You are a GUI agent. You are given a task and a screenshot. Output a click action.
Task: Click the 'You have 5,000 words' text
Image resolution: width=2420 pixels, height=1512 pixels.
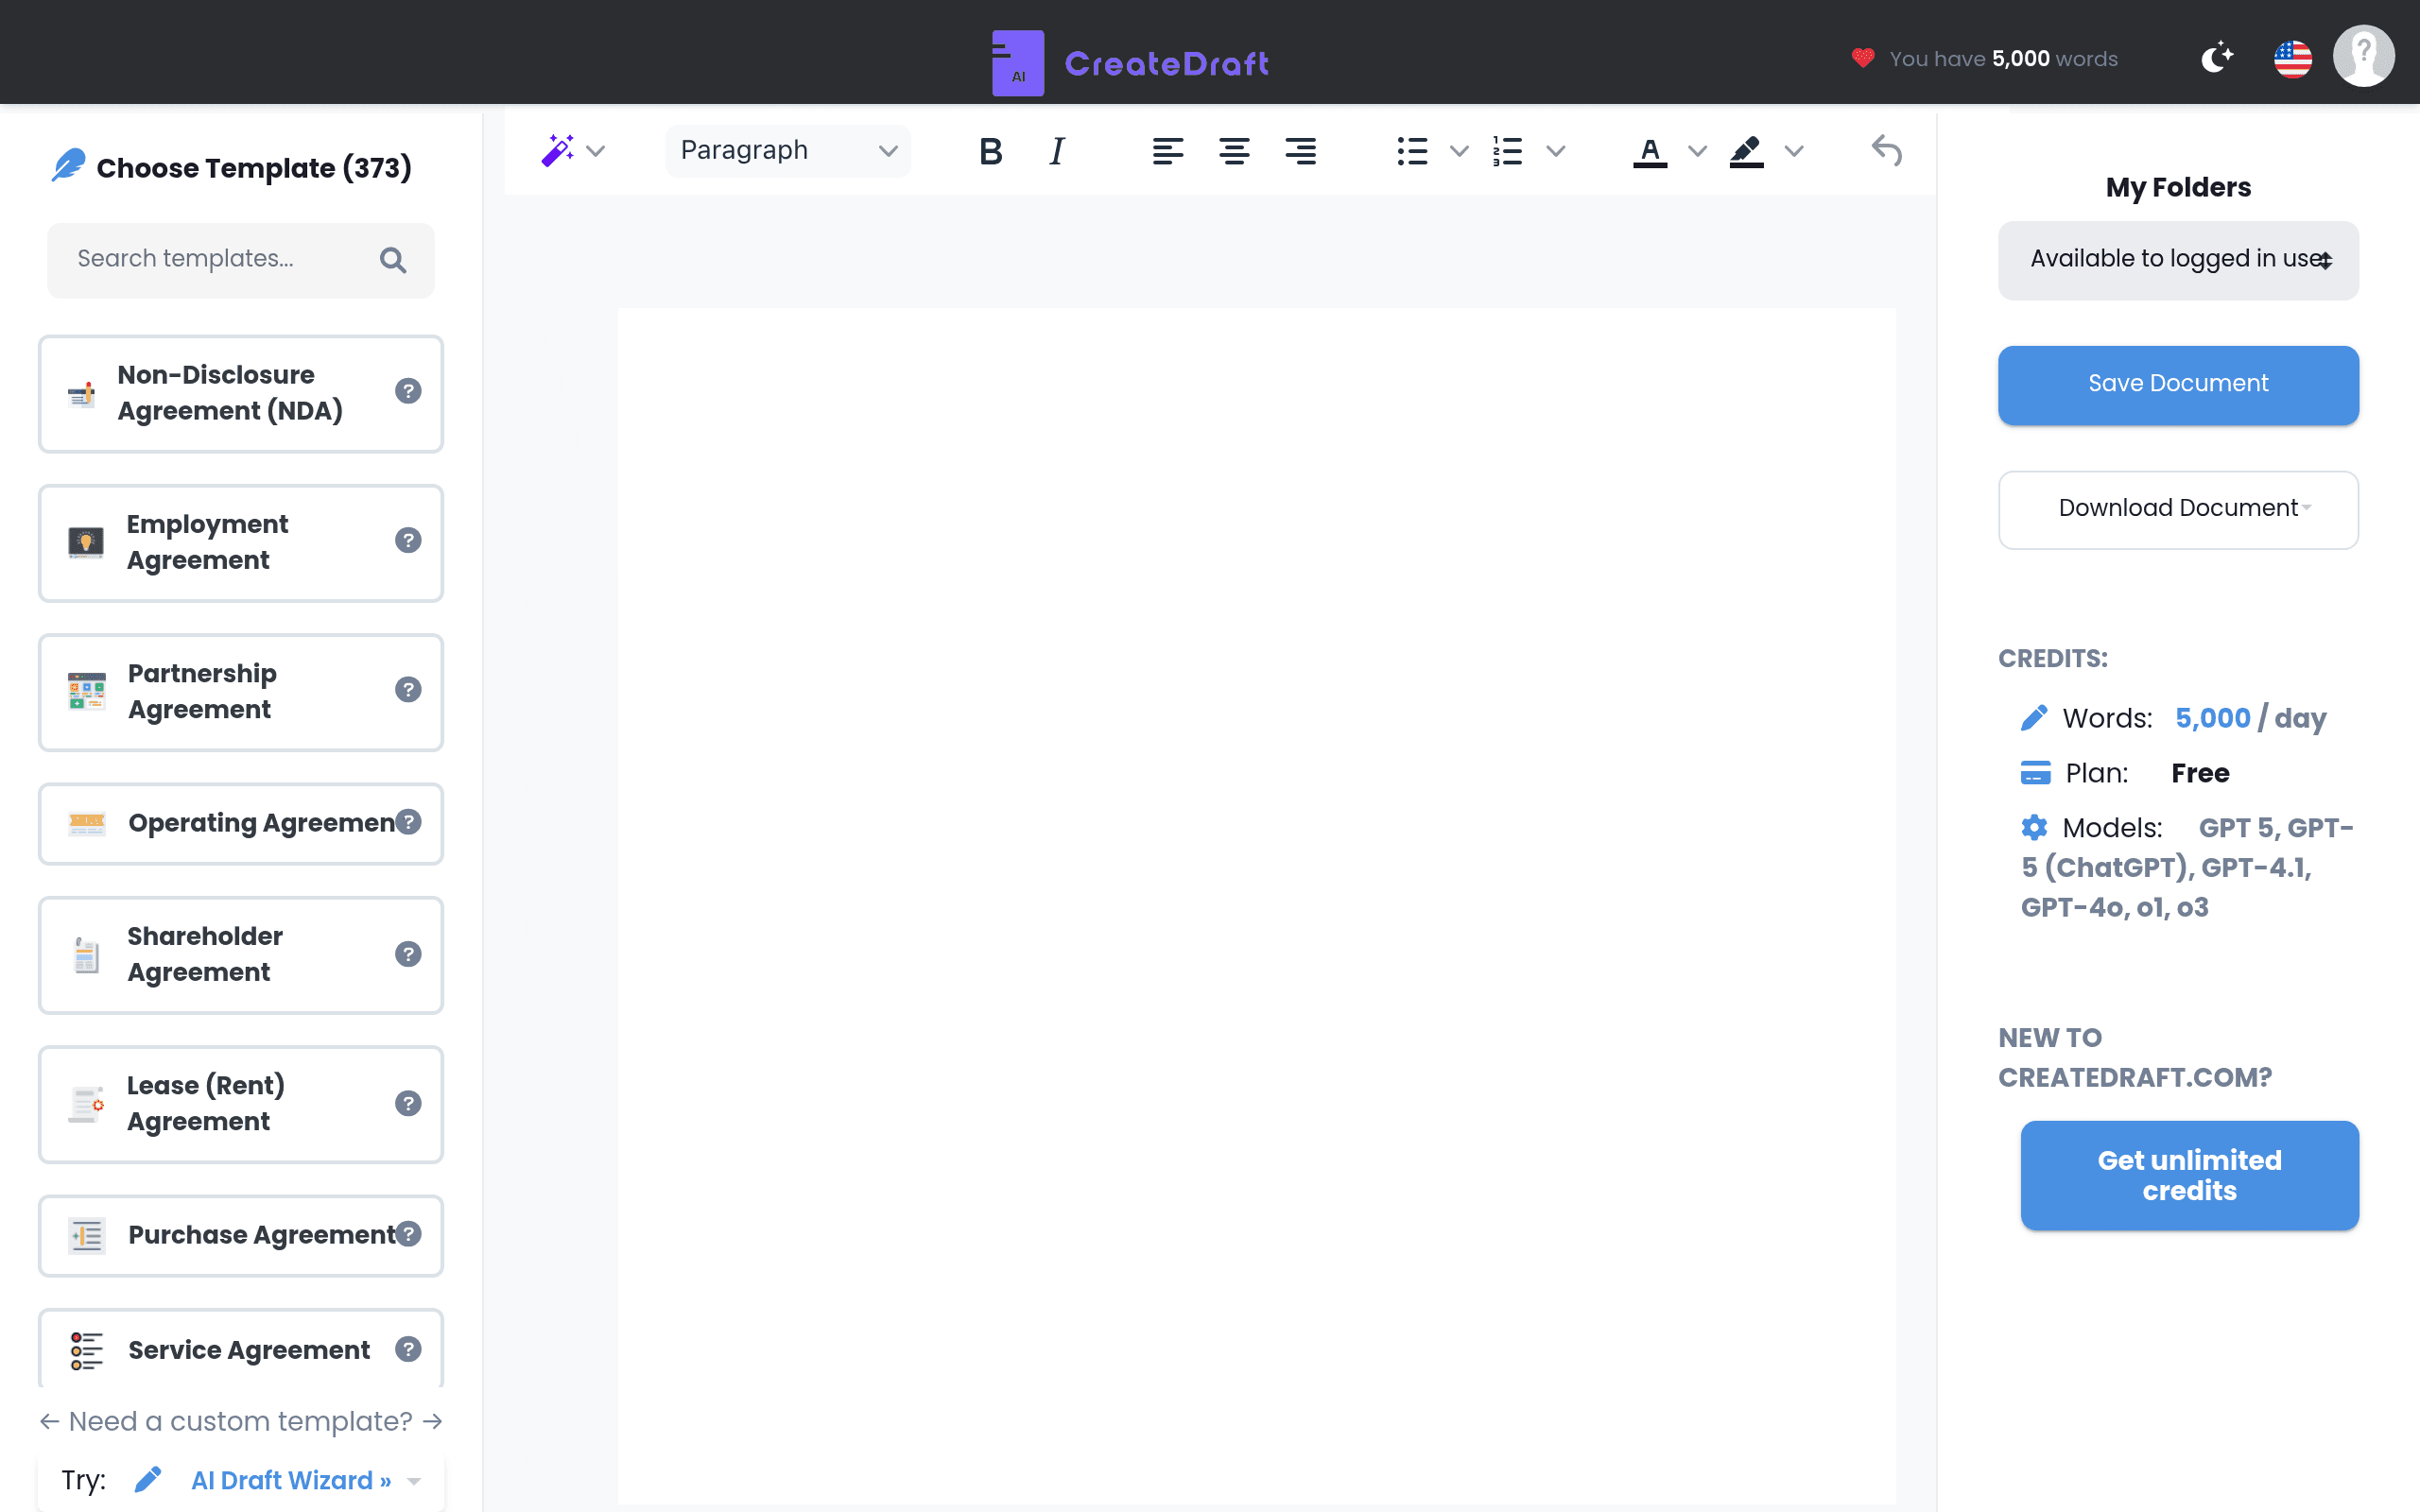point(2003,59)
